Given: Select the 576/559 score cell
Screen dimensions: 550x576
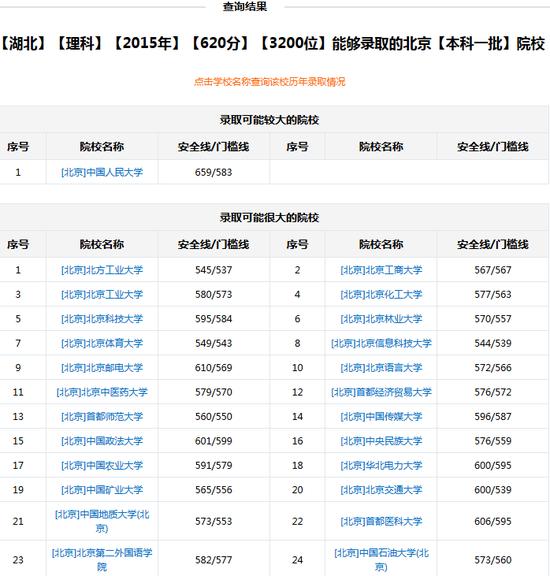Looking at the screenshot, I should point(493,440).
